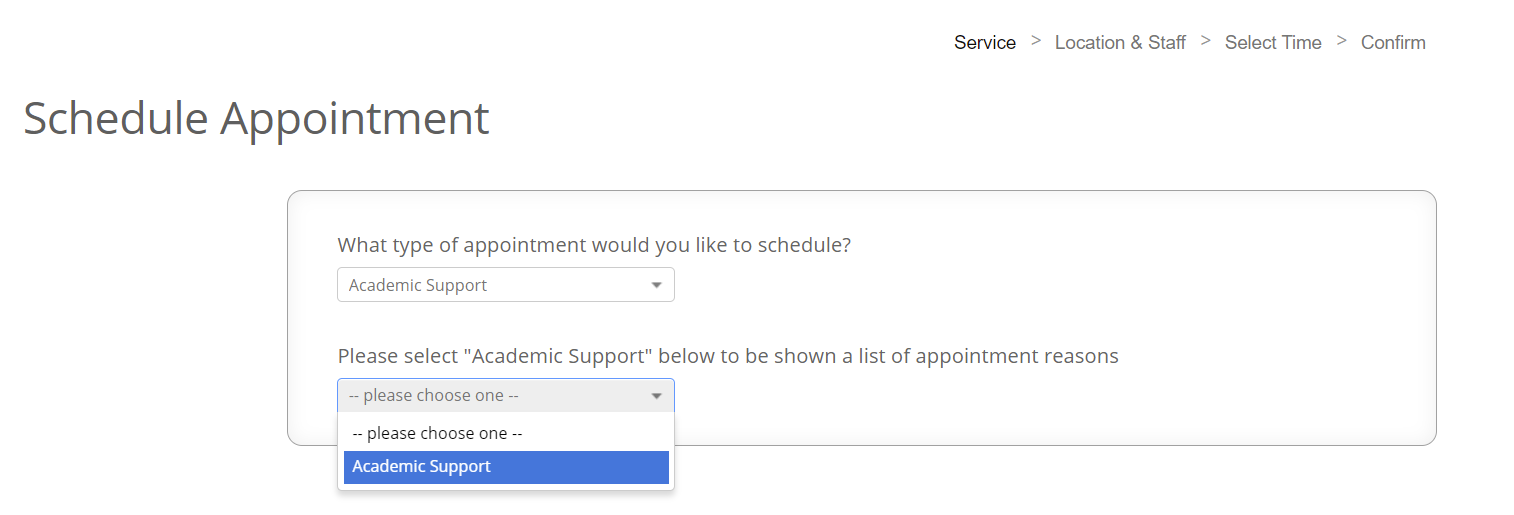The image size is (1514, 515).
Task: Click the chevron between Select Time and Confirm
Action: 1342,41
